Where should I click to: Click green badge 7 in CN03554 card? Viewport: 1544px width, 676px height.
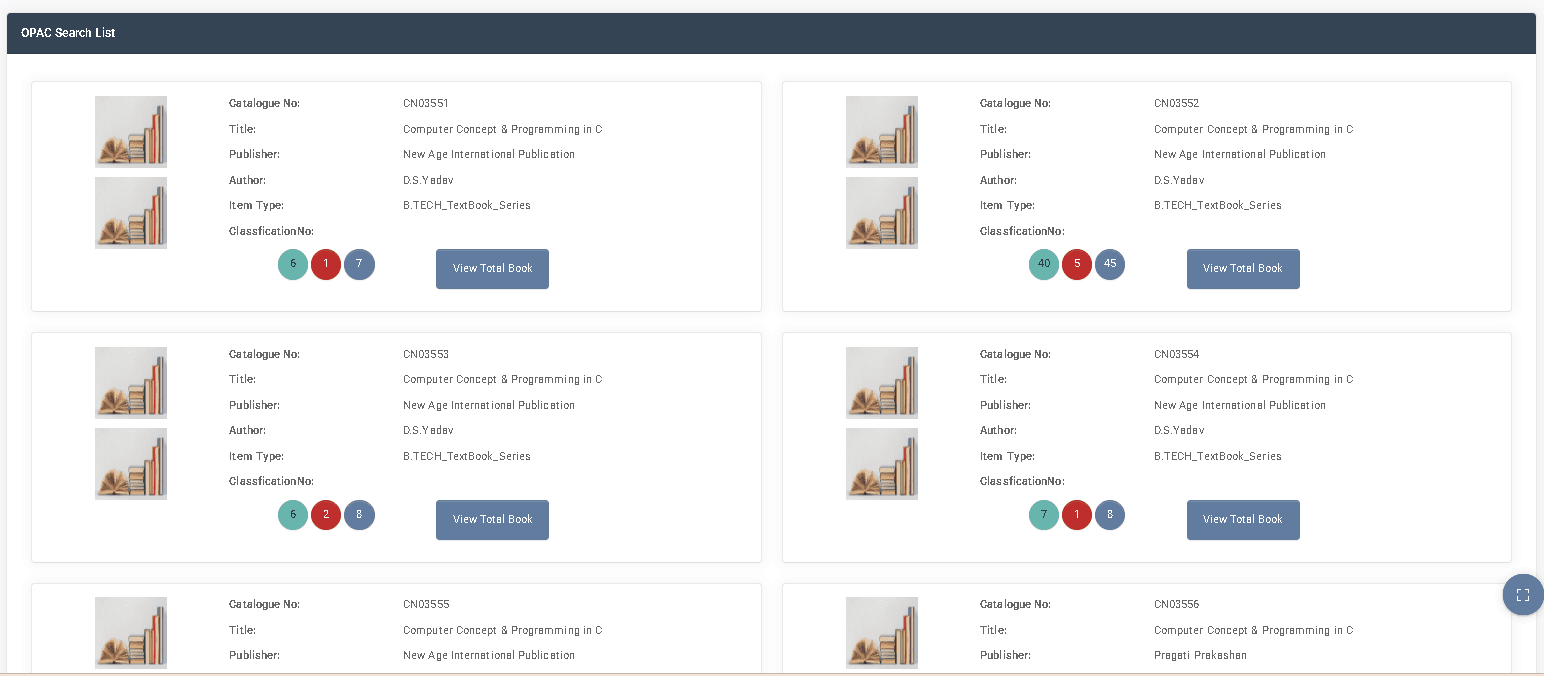pos(1044,515)
